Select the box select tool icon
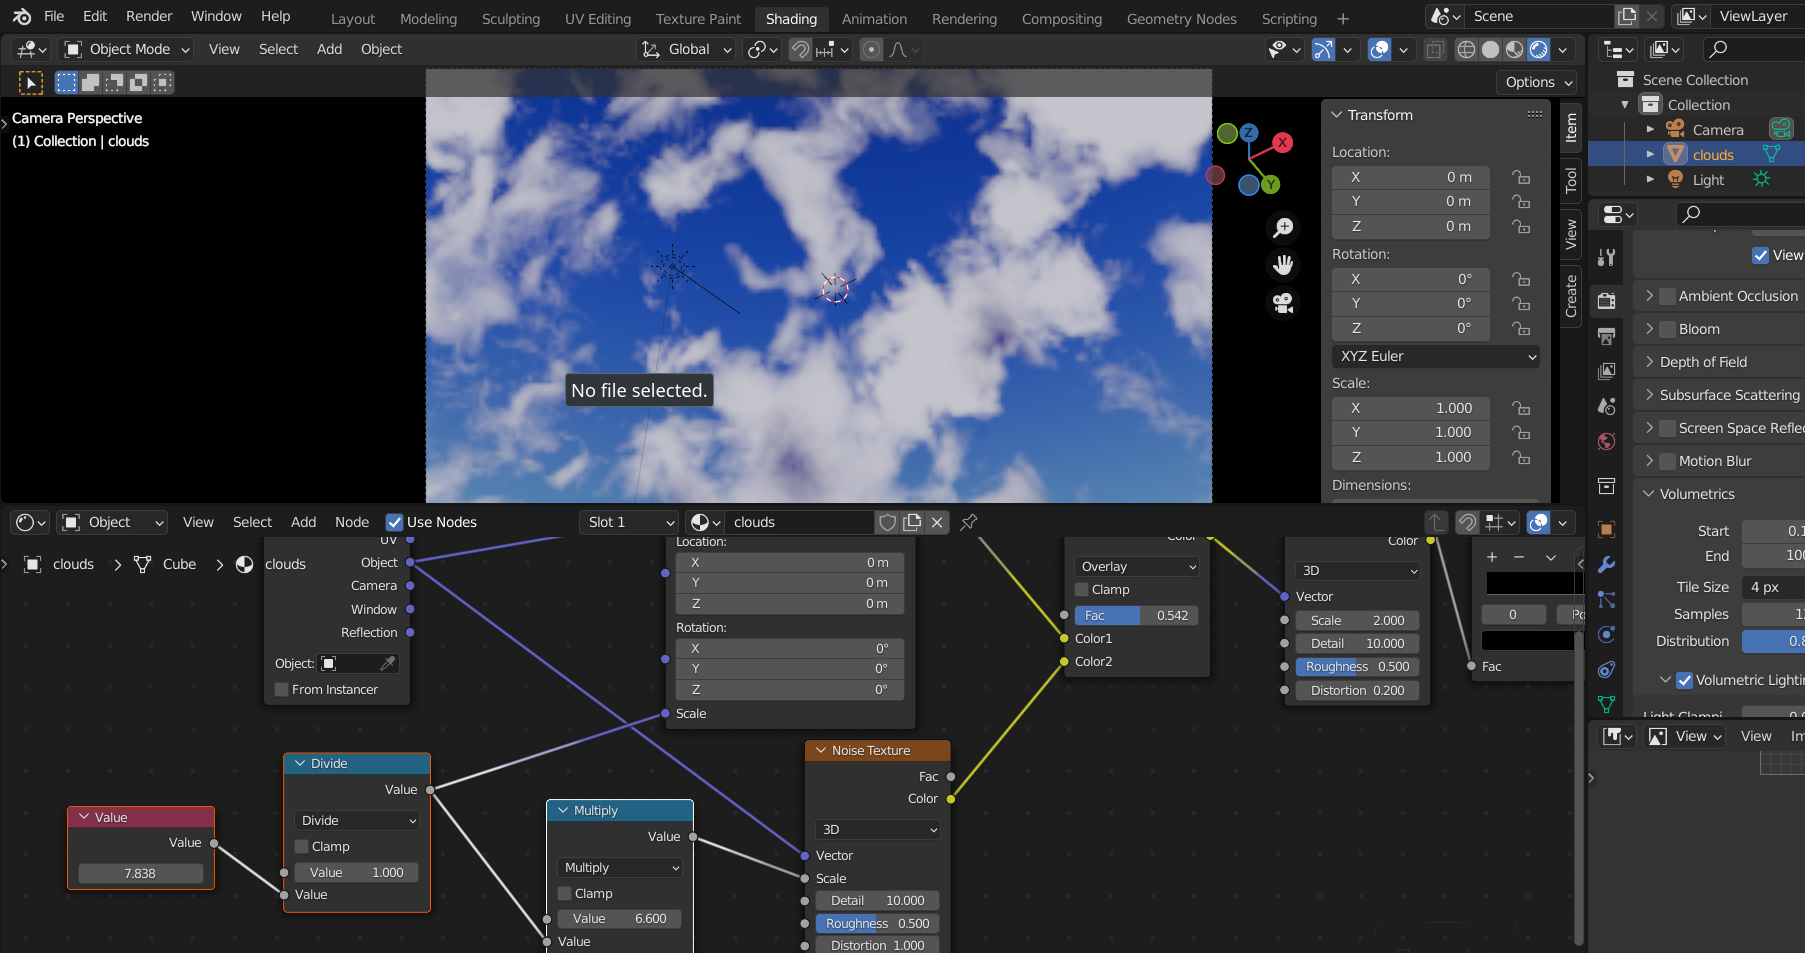Image resolution: width=1805 pixels, height=953 pixels. pyautogui.click(x=66, y=82)
